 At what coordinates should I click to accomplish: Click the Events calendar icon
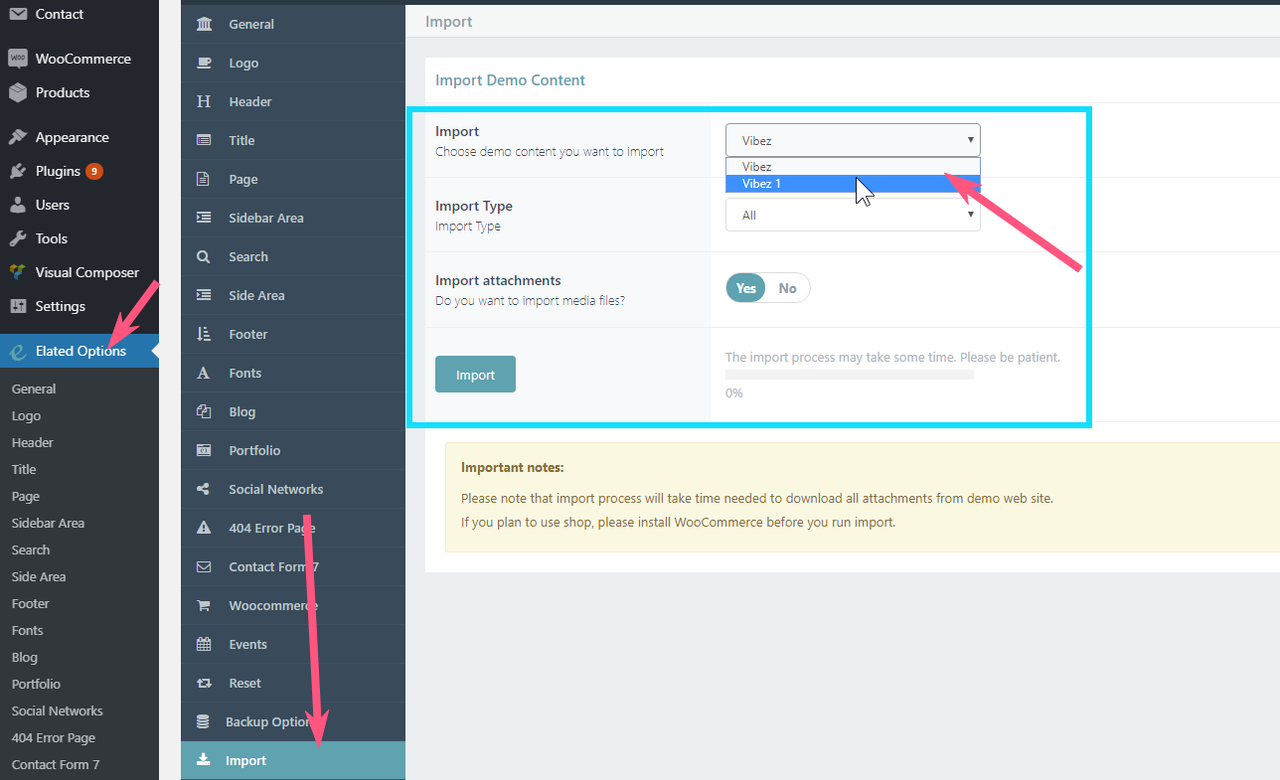pyautogui.click(x=204, y=644)
